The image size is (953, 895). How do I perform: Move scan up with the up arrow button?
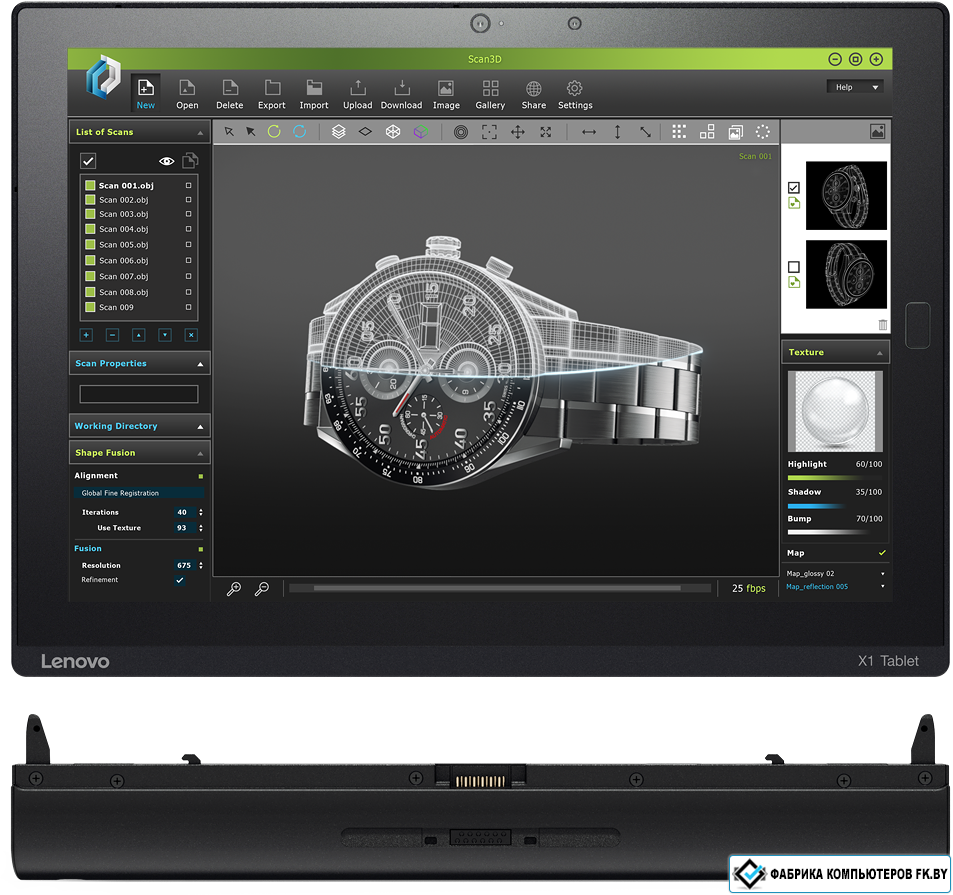(139, 335)
